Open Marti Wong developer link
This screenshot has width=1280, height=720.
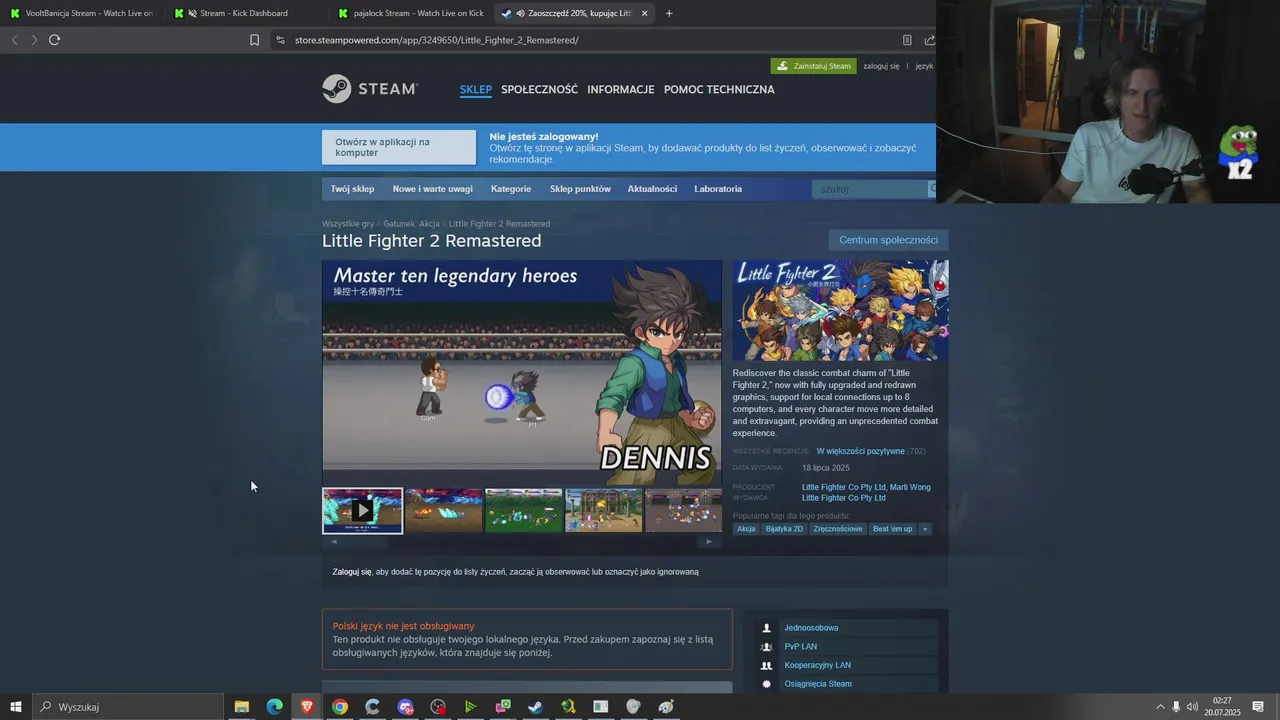click(910, 487)
